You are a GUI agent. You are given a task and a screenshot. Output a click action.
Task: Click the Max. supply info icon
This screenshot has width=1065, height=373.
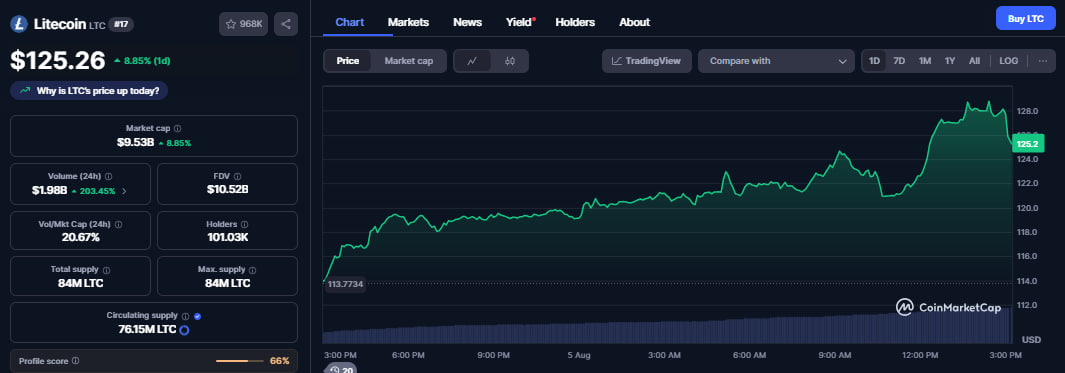pos(253,270)
